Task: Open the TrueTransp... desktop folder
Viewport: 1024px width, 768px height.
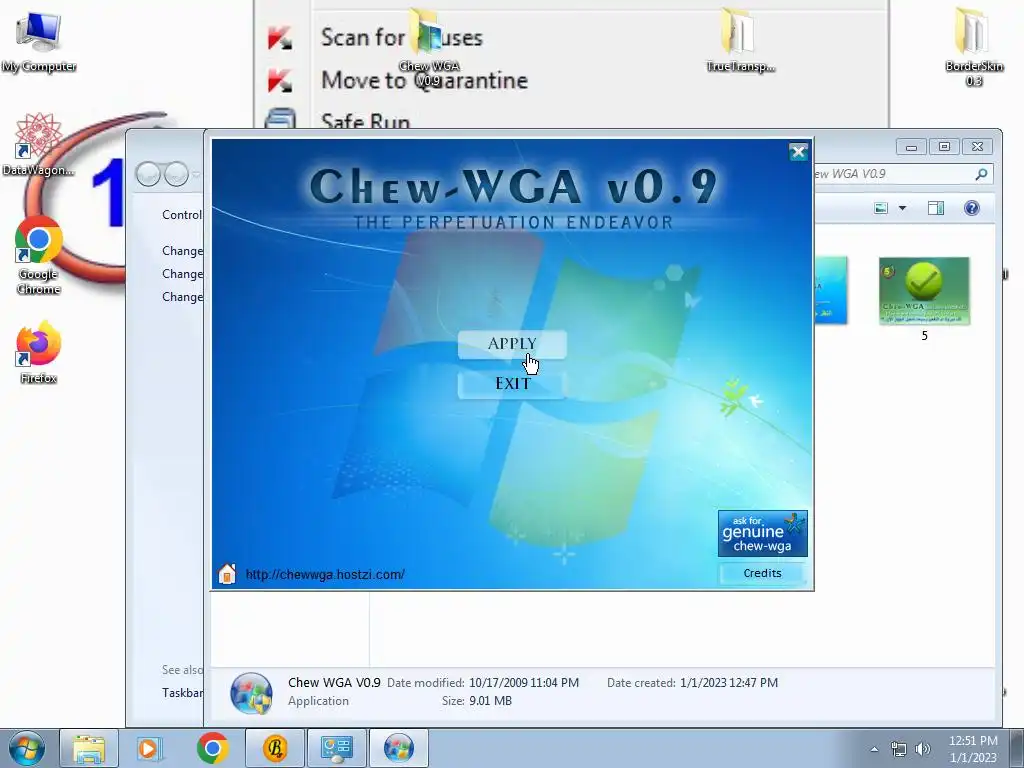Action: coord(740,40)
